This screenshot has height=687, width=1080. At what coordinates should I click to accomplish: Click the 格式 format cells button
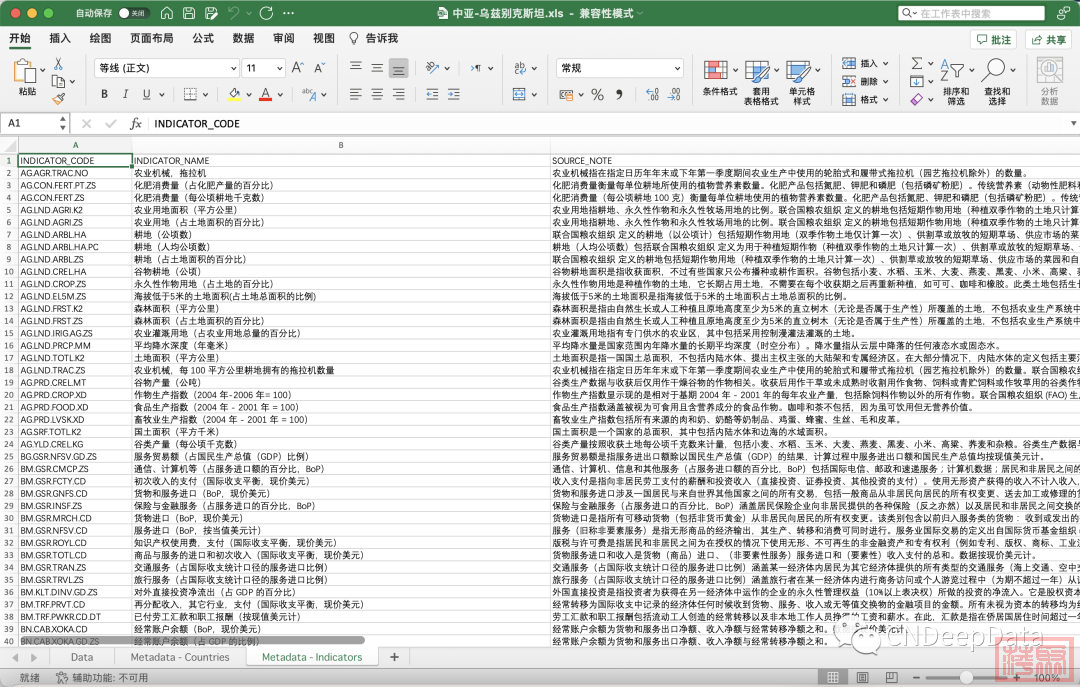[865, 99]
